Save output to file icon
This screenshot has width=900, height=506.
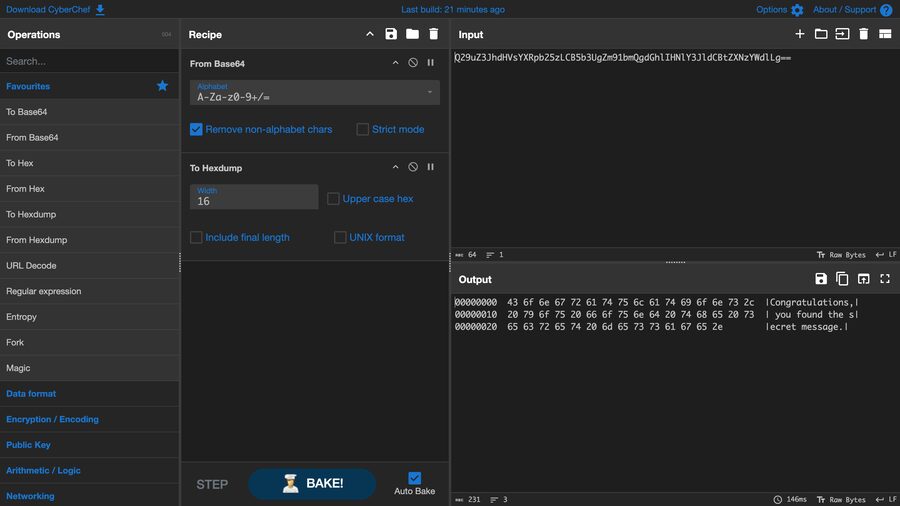821,279
